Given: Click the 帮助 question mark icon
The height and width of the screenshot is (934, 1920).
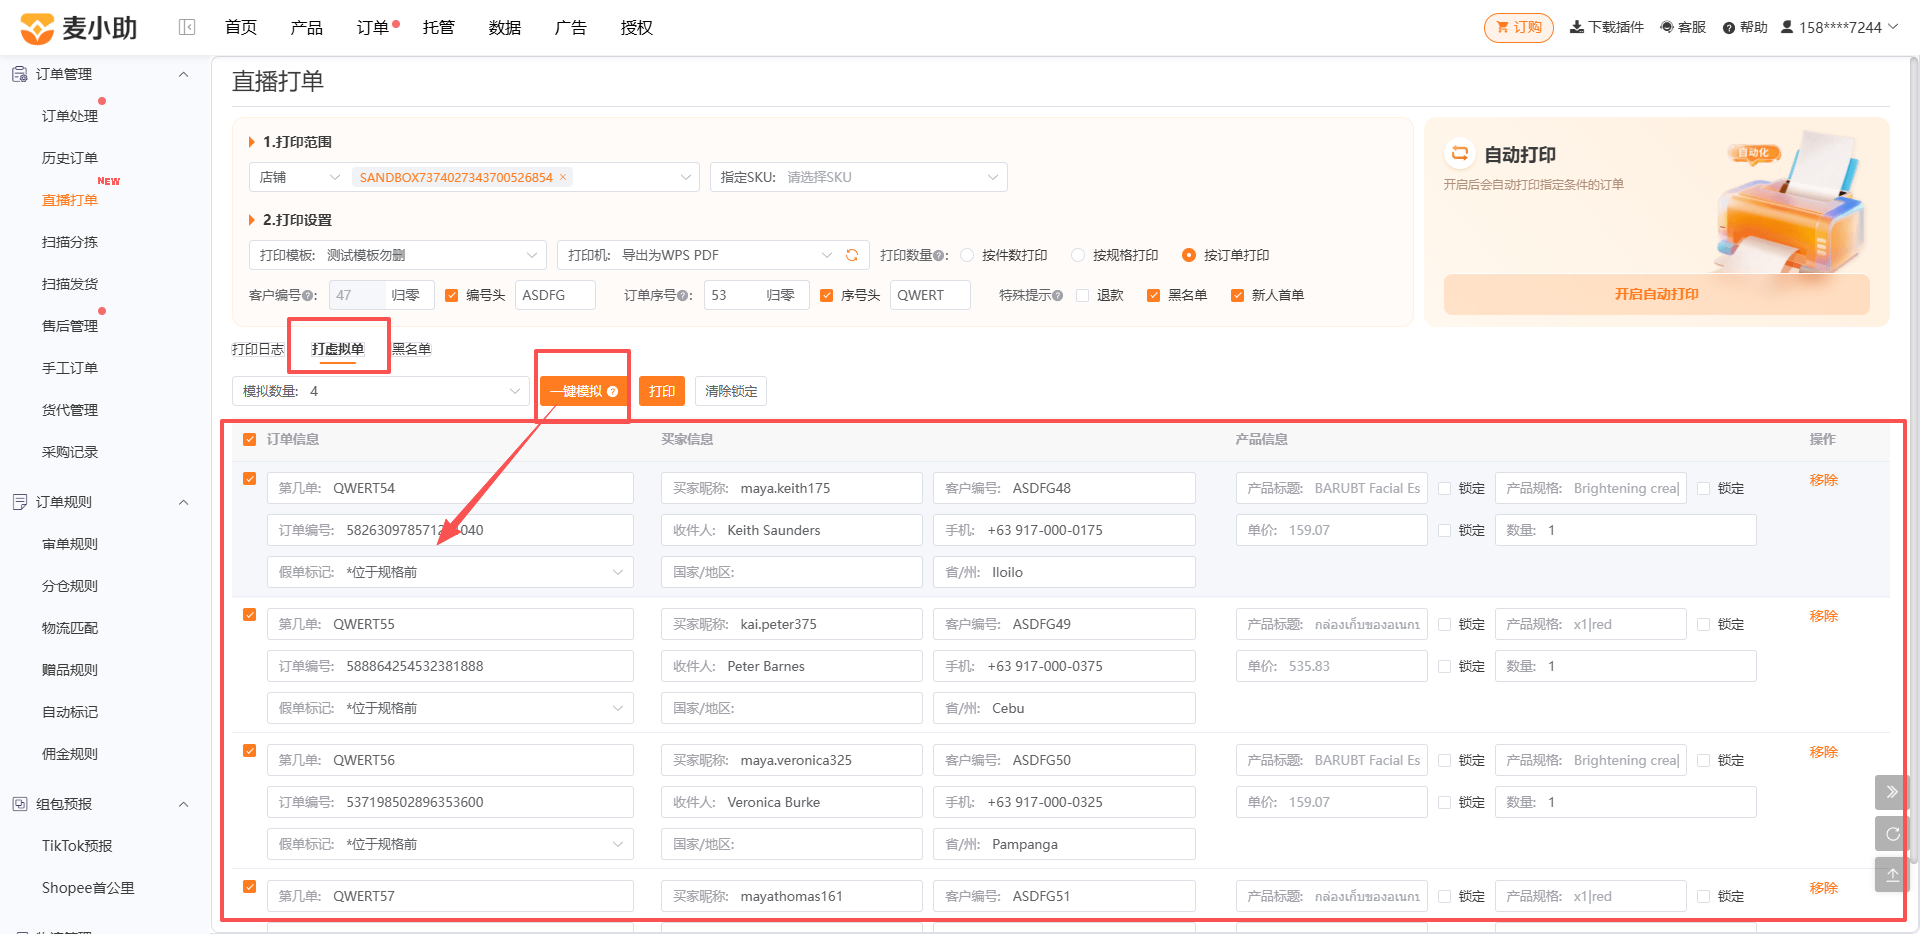Looking at the screenshot, I should (1728, 28).
